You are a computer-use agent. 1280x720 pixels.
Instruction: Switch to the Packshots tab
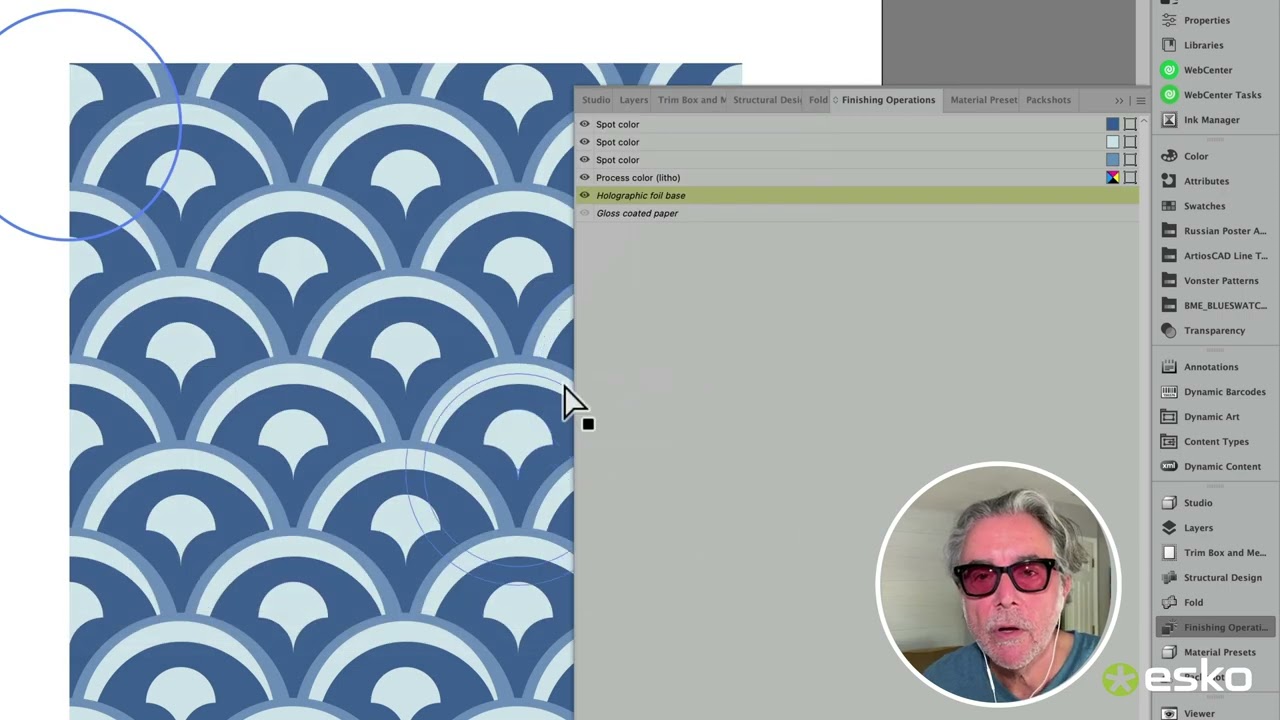(x=1048, y=100)
